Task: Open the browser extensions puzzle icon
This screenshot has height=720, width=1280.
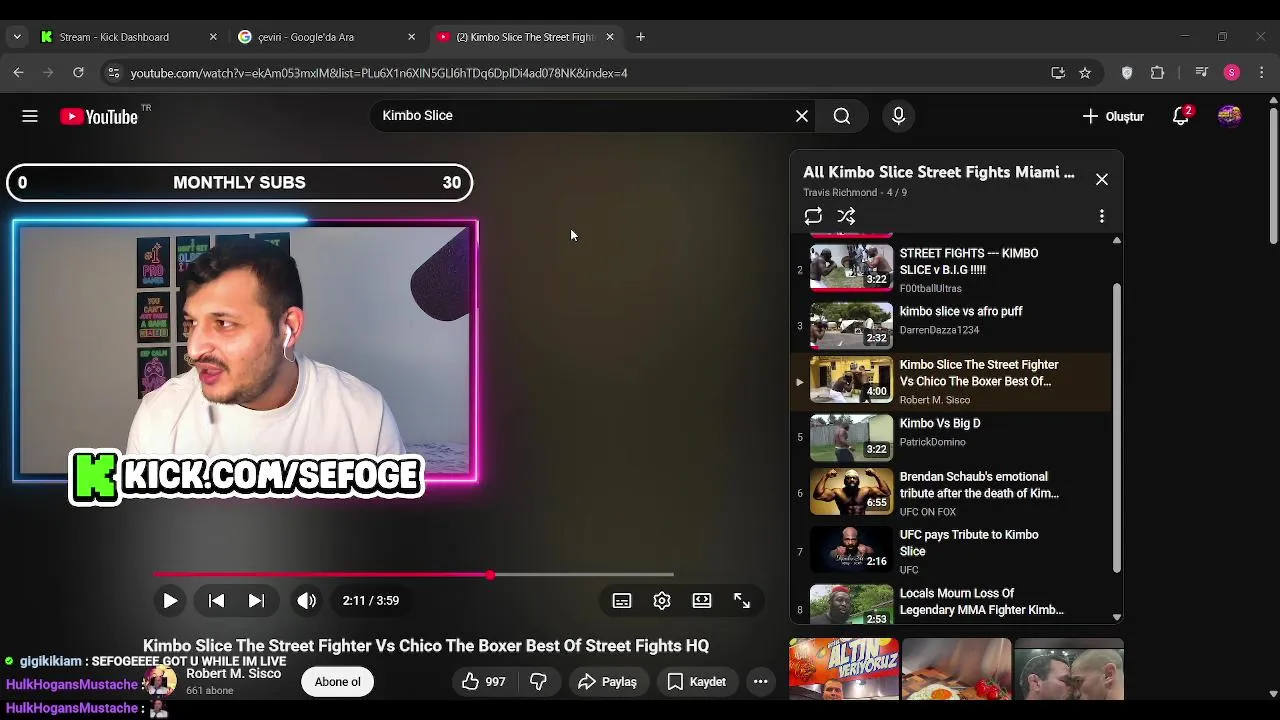Action: pos(1157,73)
